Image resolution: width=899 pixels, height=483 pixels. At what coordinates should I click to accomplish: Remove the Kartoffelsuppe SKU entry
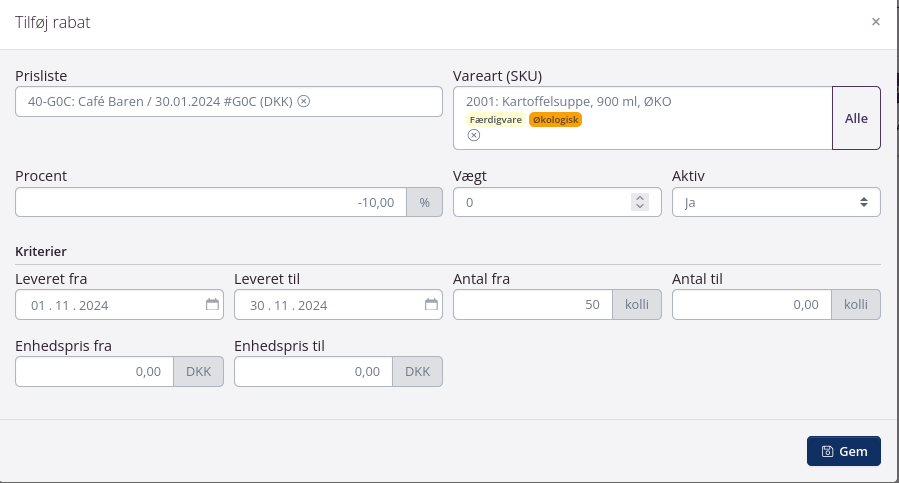(x=474, y=135)
